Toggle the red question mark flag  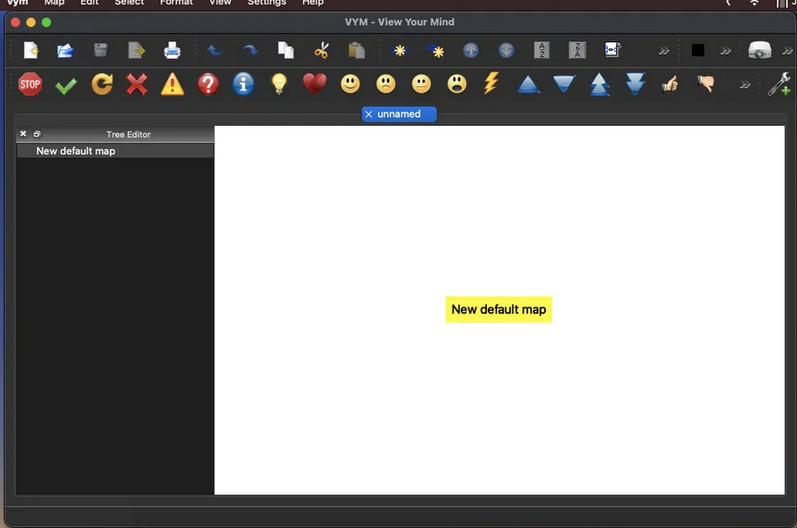click(208, 84)
